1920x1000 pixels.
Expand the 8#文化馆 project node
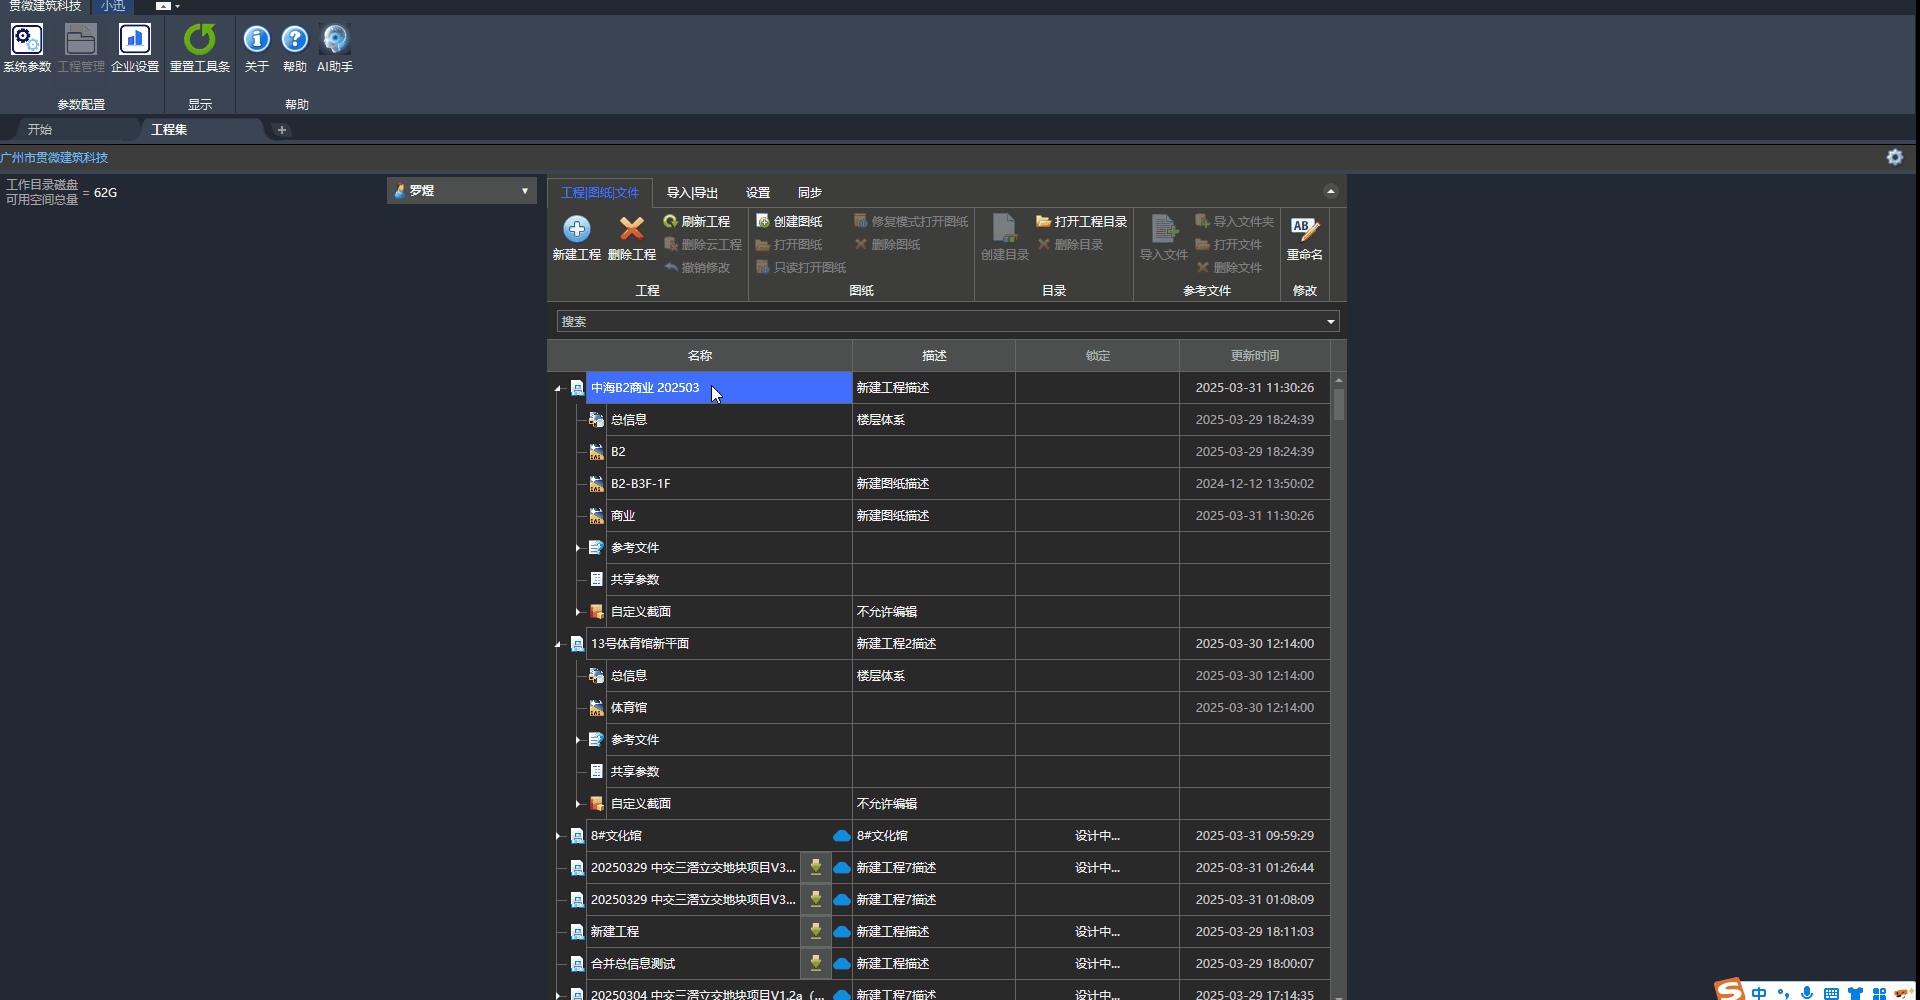click(x=558, y=836)
